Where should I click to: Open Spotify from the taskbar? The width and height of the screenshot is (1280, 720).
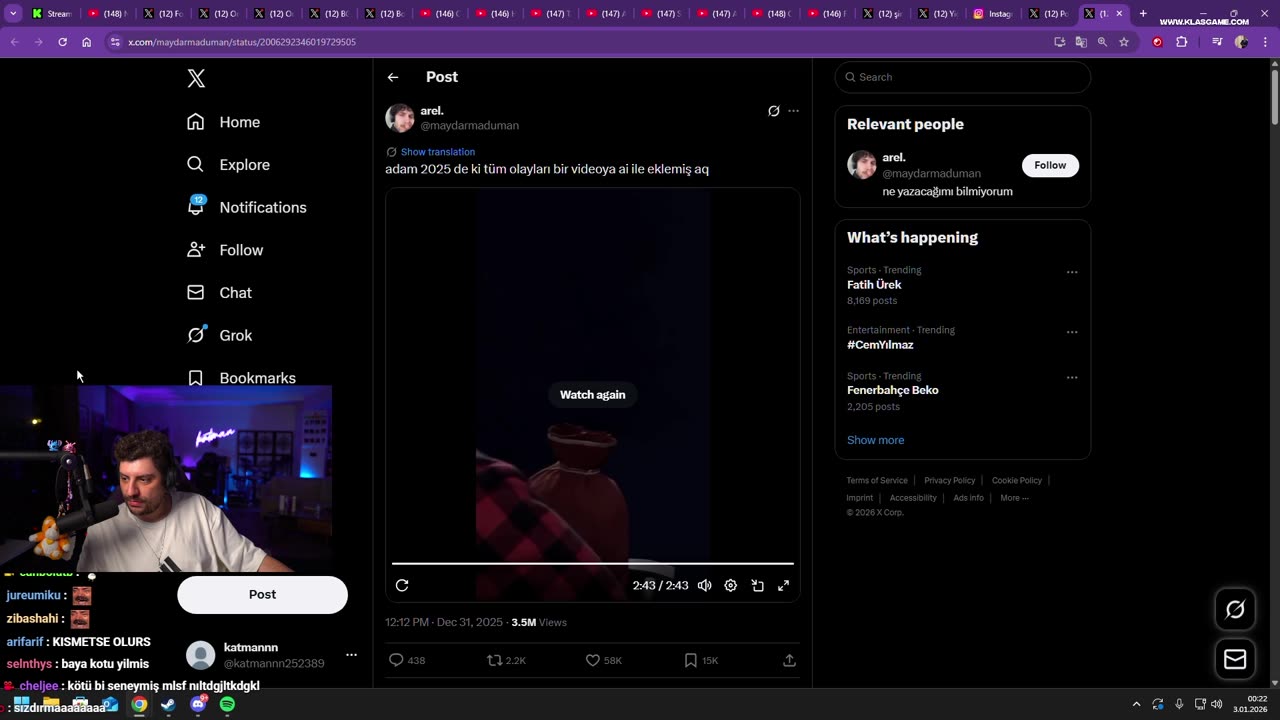point(227,704)
